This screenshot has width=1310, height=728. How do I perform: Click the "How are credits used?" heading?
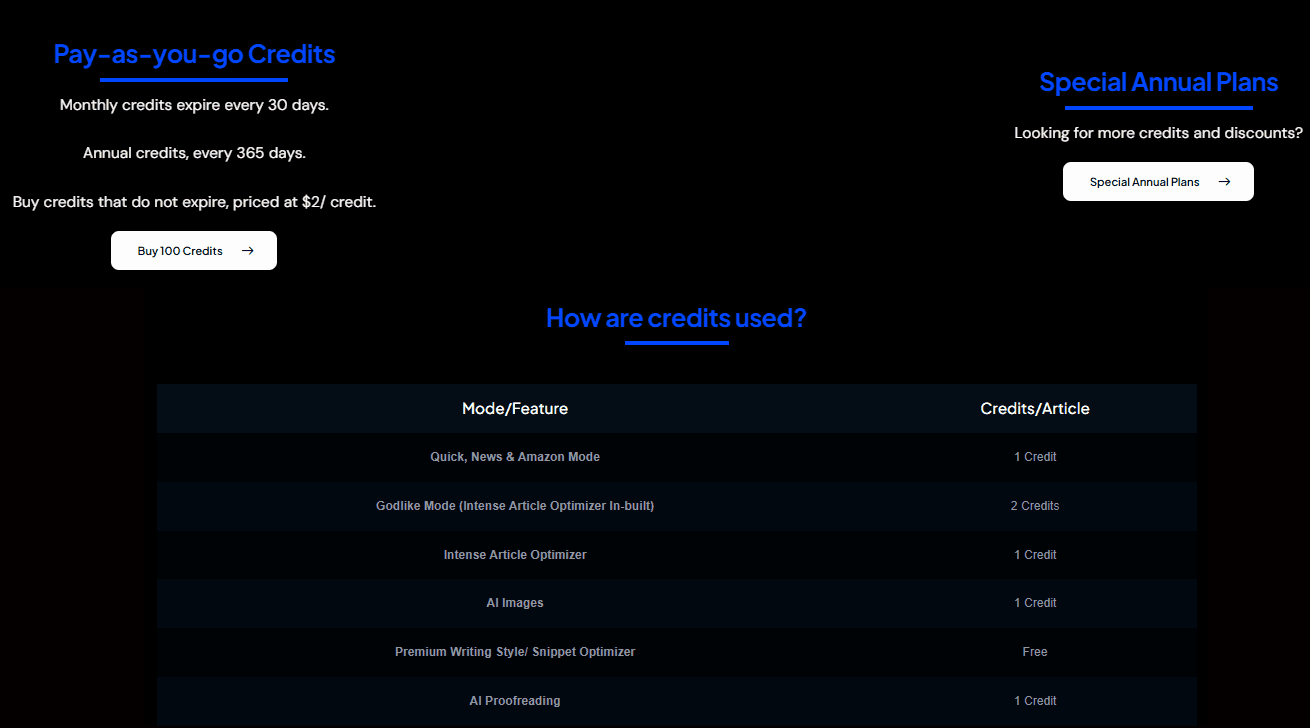point(676,318)
